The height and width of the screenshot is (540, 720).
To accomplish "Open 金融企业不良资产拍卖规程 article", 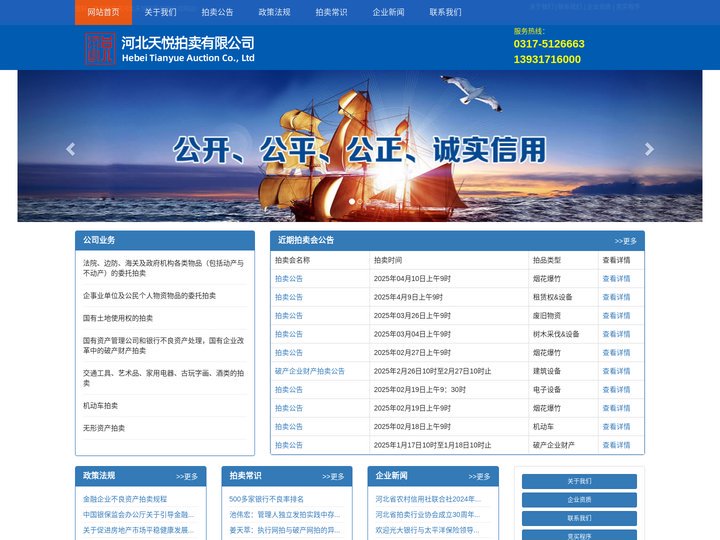I will (x=125, y=499).
